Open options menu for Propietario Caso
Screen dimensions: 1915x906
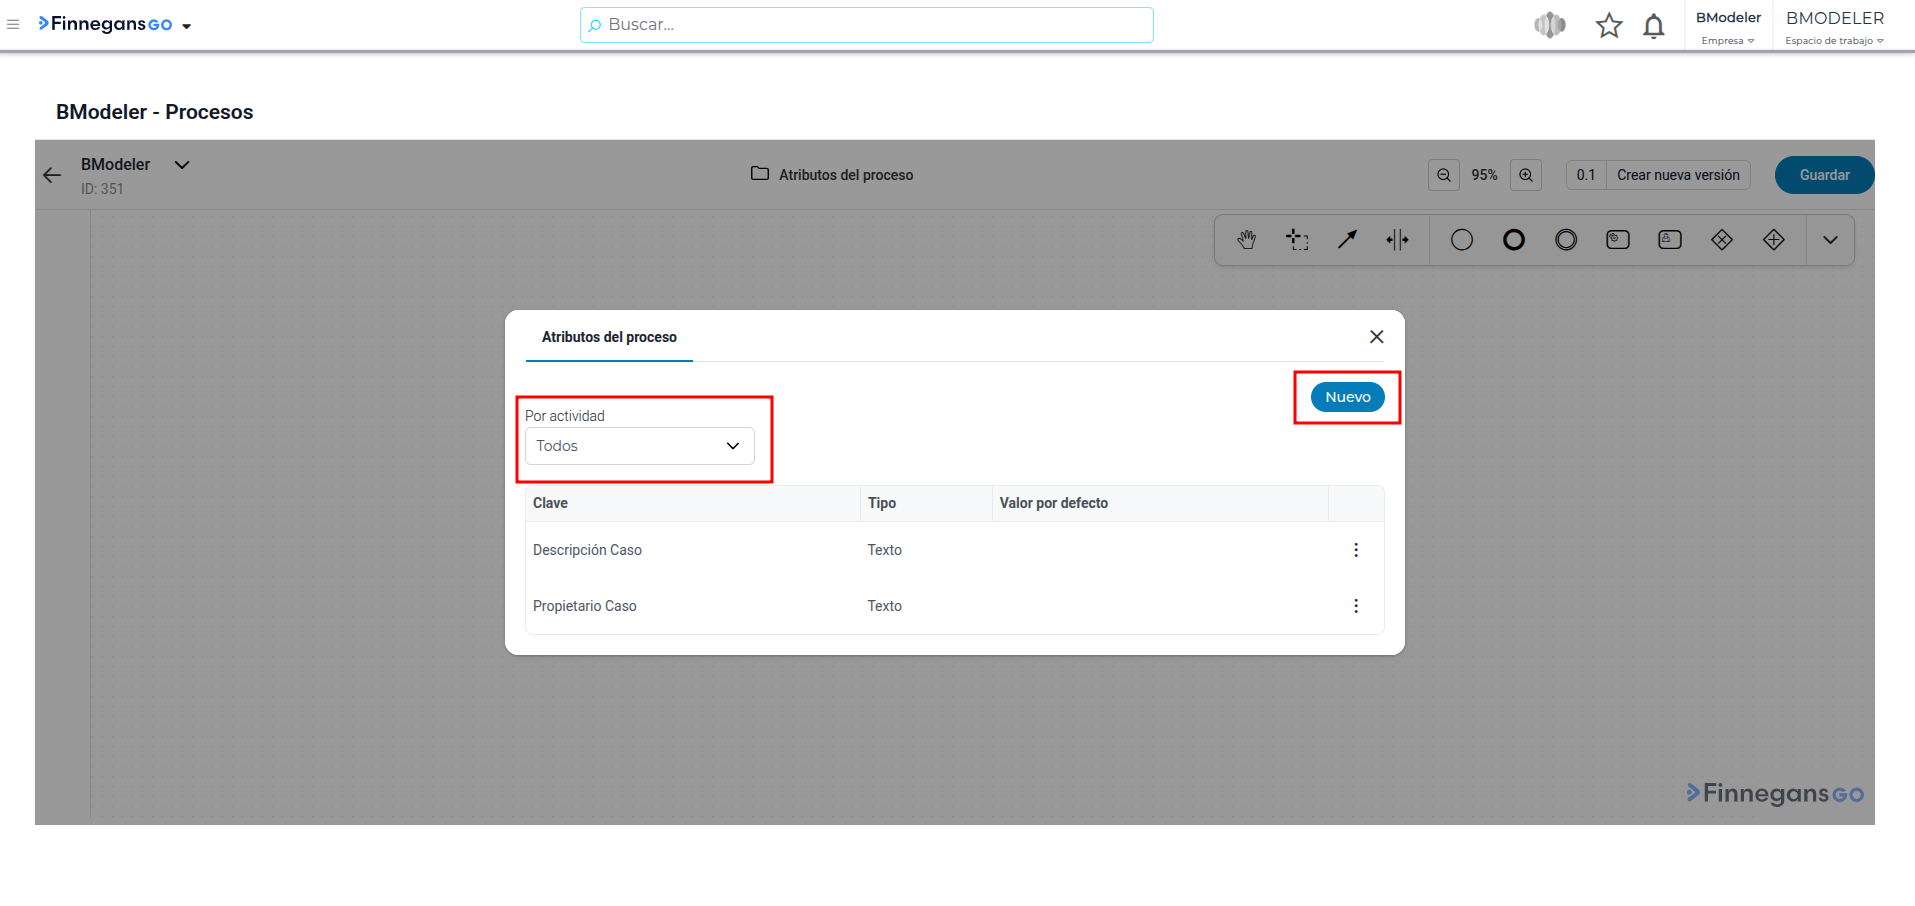point(1356,606)
